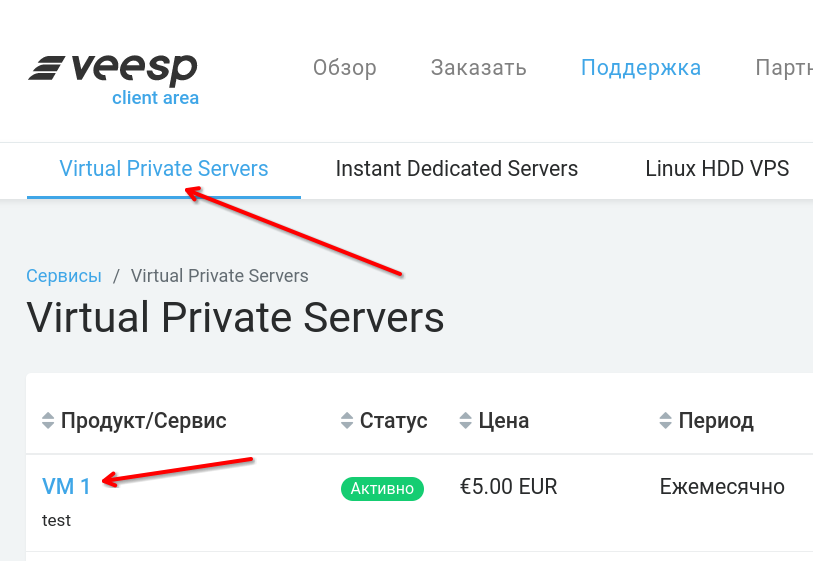Switch to the Instant Dedicated Servers tab
Screen dimensions: 813x561
456,169
